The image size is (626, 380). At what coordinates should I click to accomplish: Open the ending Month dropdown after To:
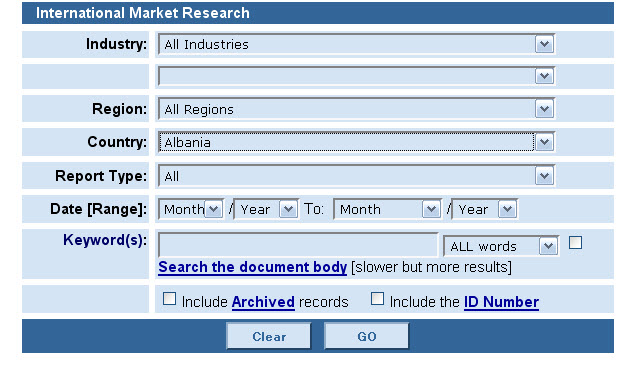tap(388, 209)
